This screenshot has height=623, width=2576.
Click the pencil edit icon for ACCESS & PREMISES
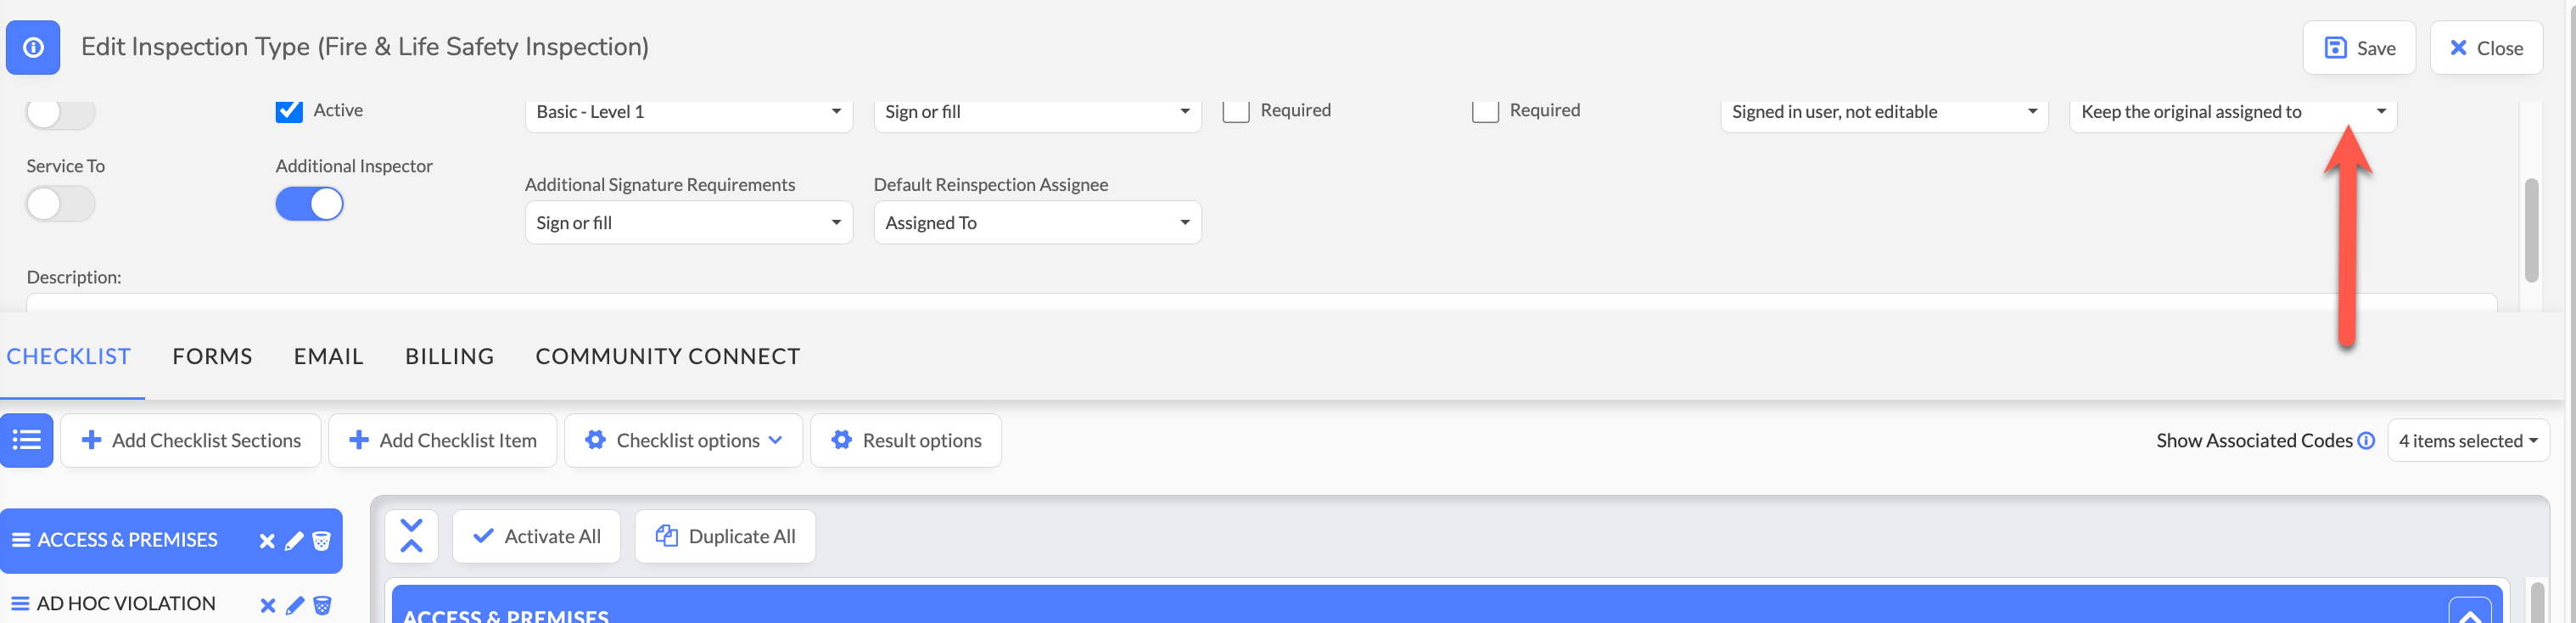click(x=294, y=541)
